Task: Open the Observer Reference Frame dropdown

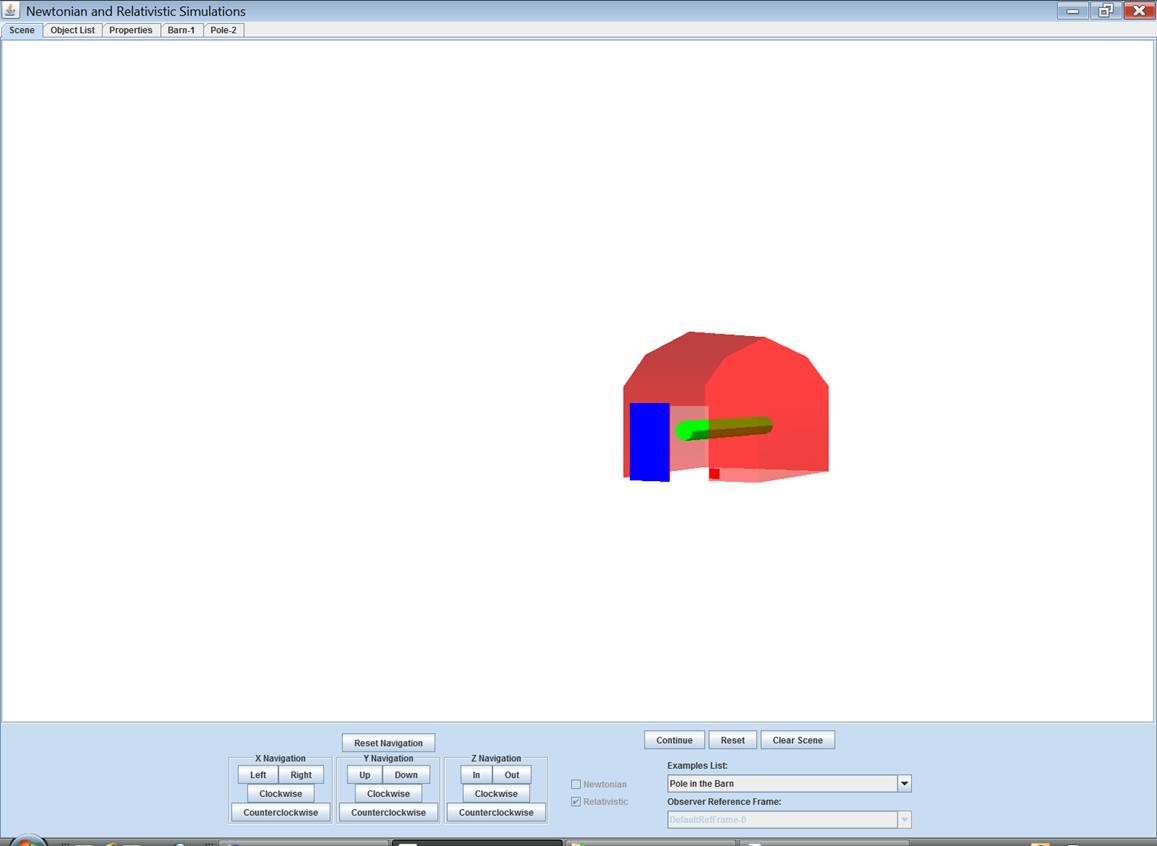Action: coord(789,820)
